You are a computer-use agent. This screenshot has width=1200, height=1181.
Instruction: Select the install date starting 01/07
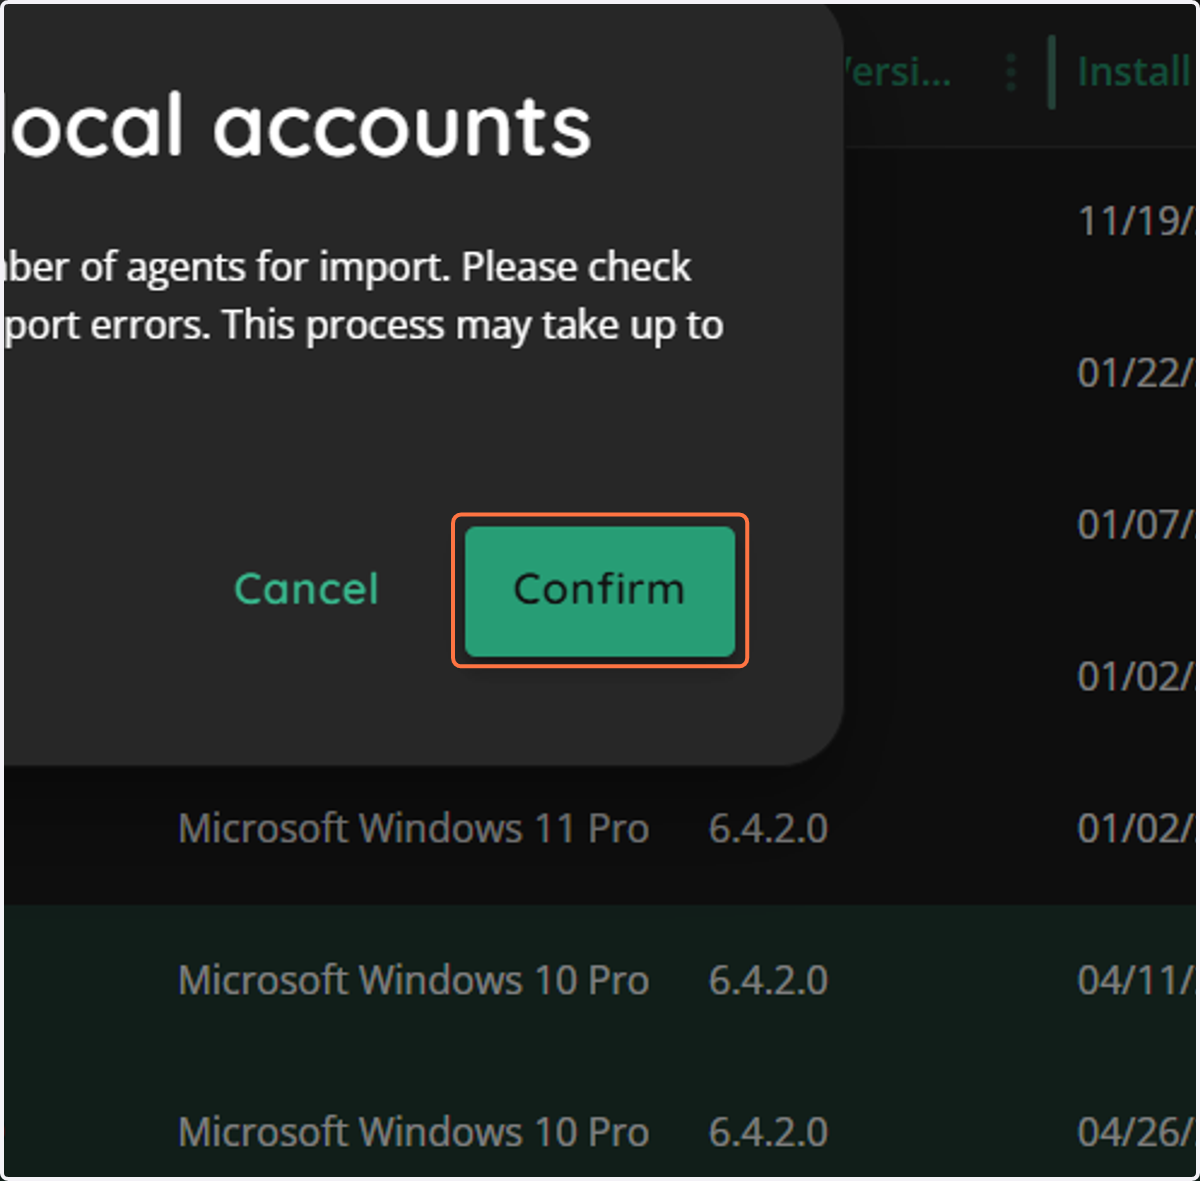pos(1135,524)
